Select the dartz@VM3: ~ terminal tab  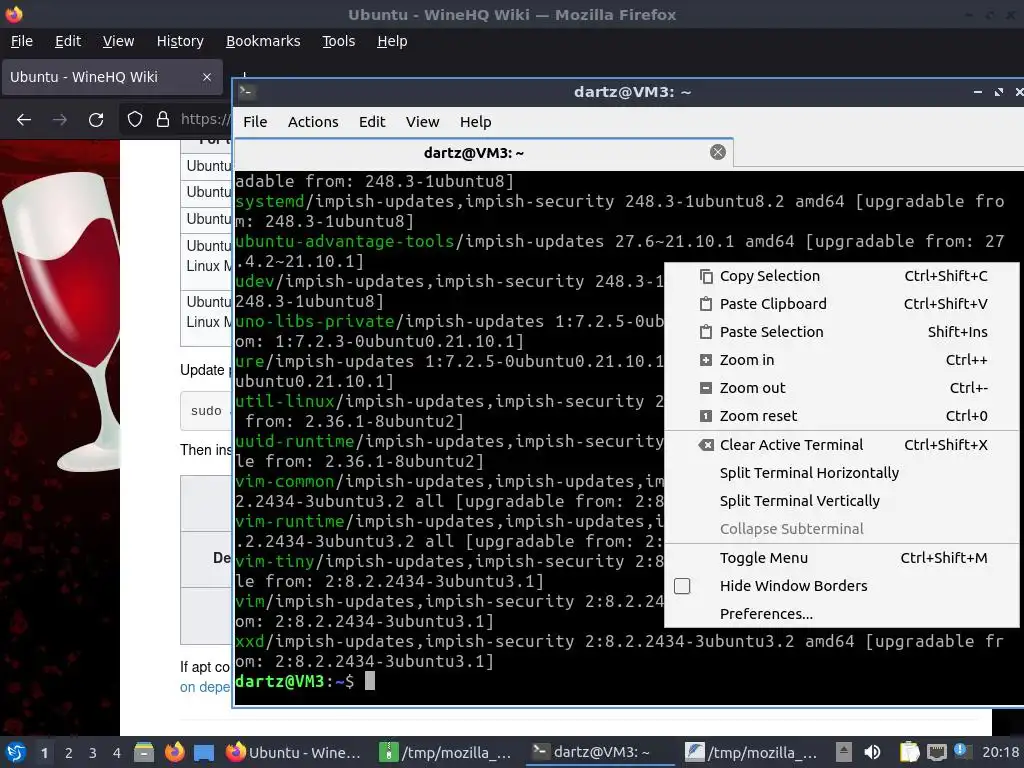483,153
